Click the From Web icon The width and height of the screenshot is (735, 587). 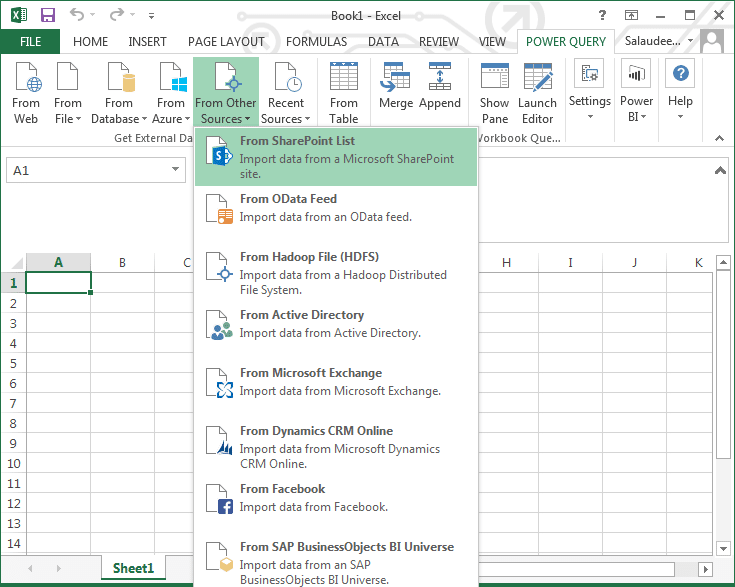click(x=26, y=93)
